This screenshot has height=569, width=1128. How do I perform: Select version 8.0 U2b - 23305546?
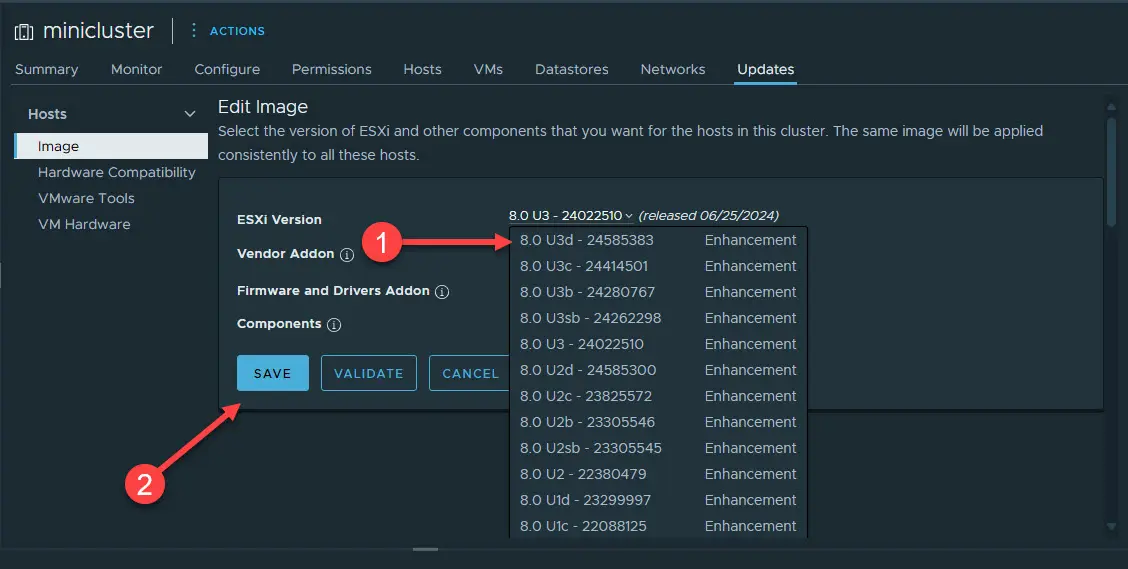[x=658, y=422]
